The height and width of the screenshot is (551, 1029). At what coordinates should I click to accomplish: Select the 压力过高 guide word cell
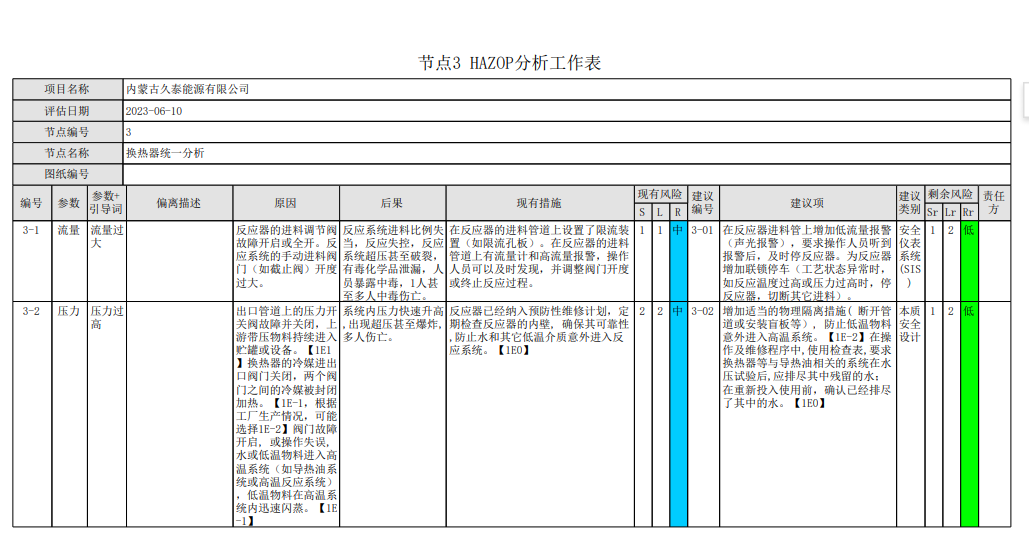[x=107, y=414]
